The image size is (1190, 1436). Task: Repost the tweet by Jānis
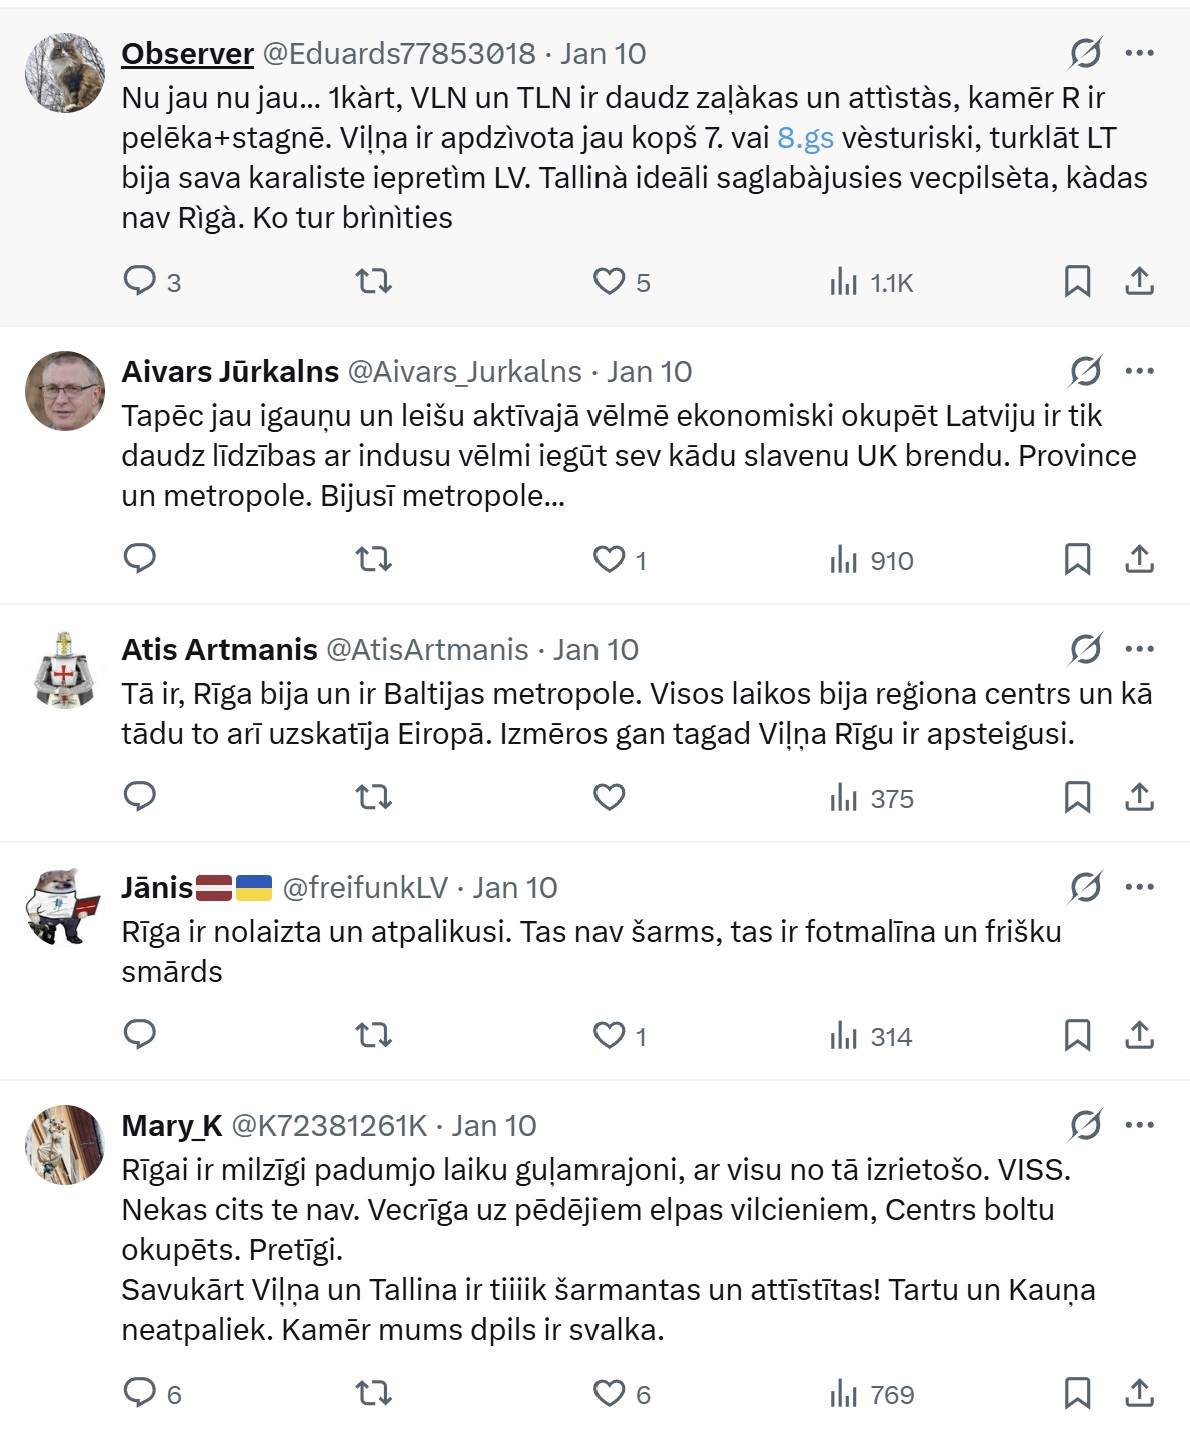click(x=374, y=1035)
